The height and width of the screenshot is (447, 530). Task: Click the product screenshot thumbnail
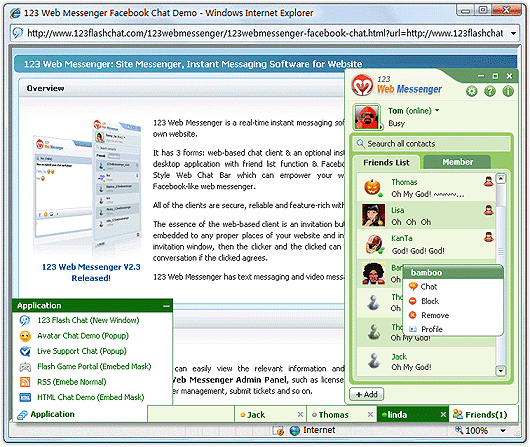[88, 185]
